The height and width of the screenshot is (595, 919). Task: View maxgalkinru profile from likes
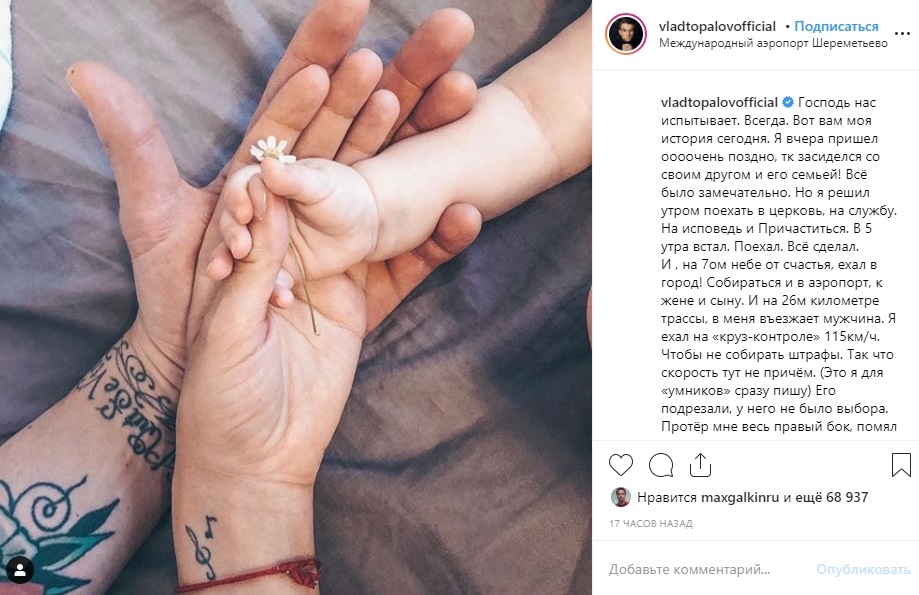pos(740,498)
